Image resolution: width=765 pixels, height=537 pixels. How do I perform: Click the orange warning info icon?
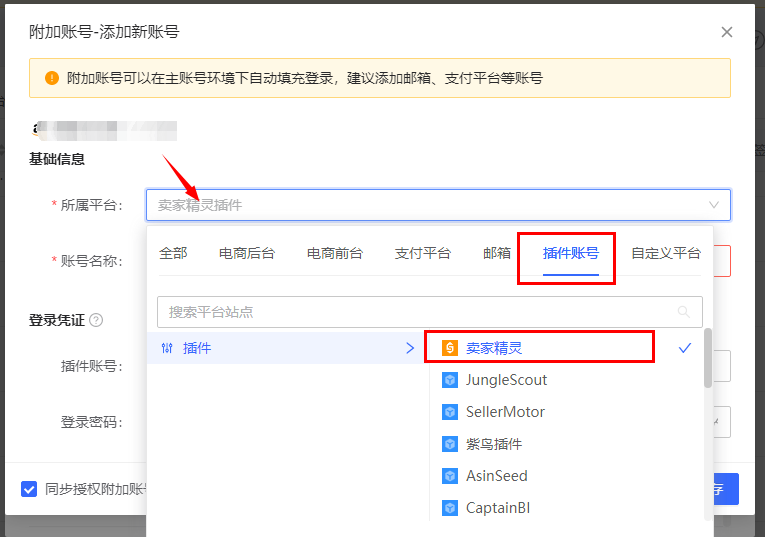pyautogui.click(x=52, y=78)
